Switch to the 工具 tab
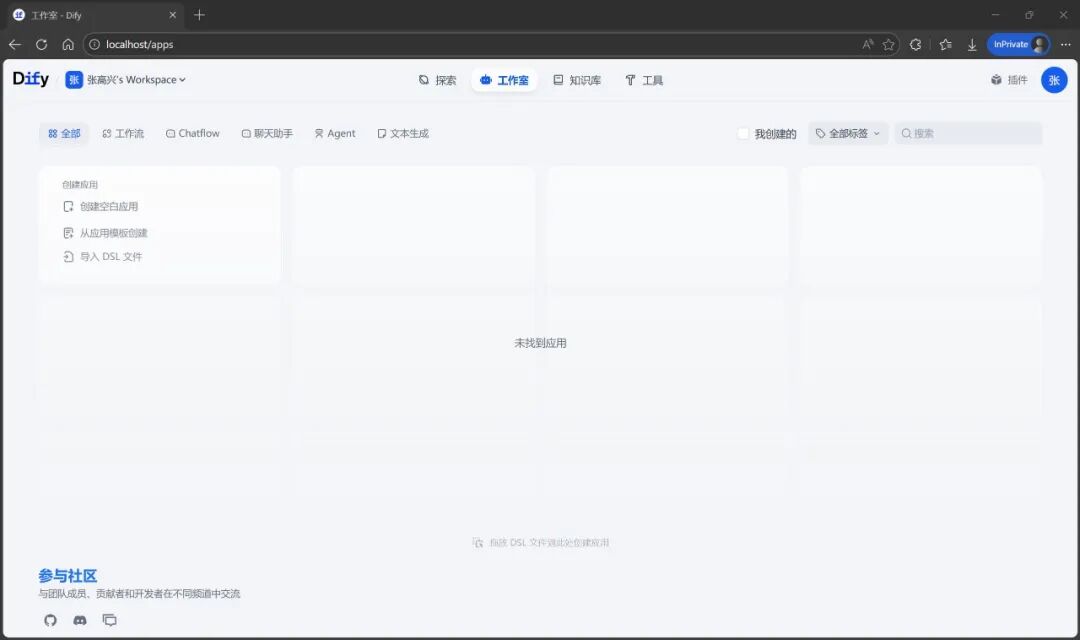 coord(644,81)
